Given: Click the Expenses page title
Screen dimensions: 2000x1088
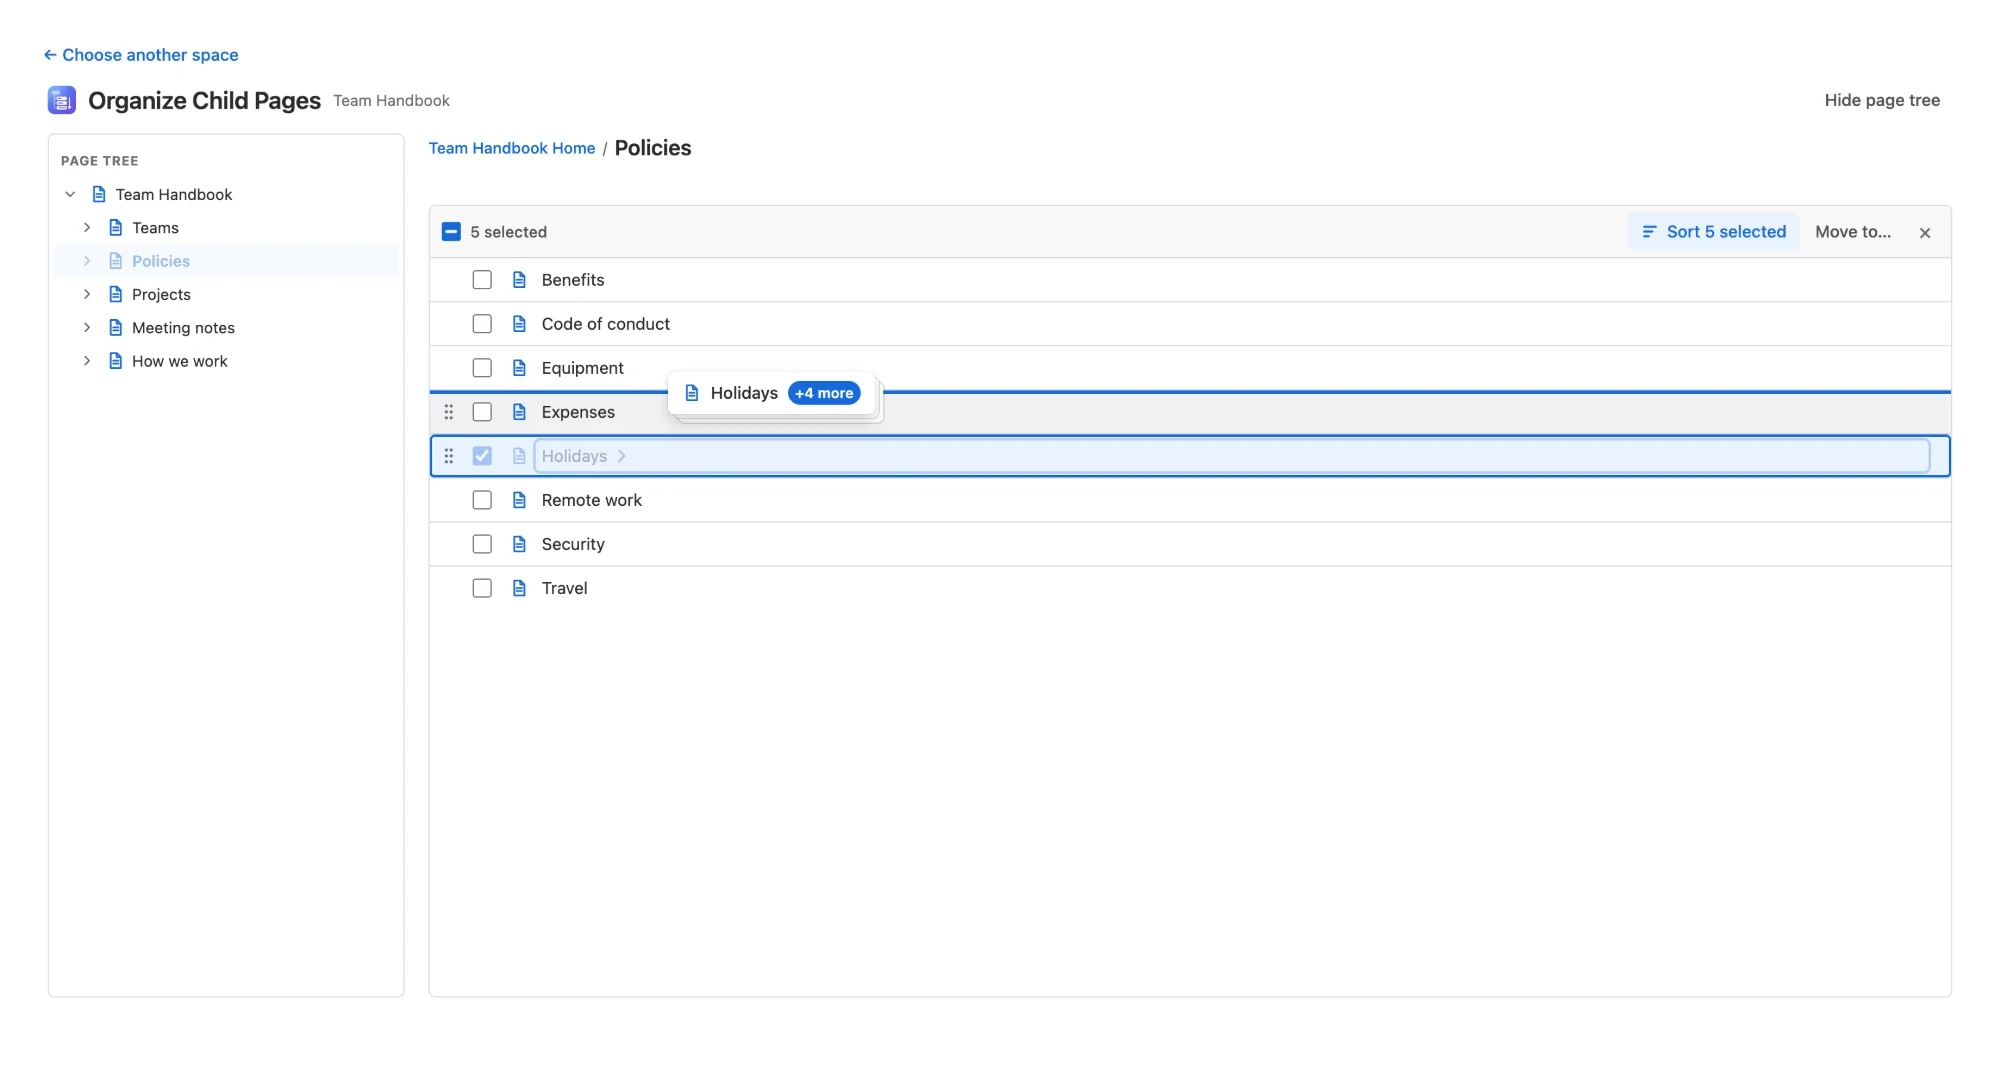Looking at the screenshot, I should tap(578, 412).
